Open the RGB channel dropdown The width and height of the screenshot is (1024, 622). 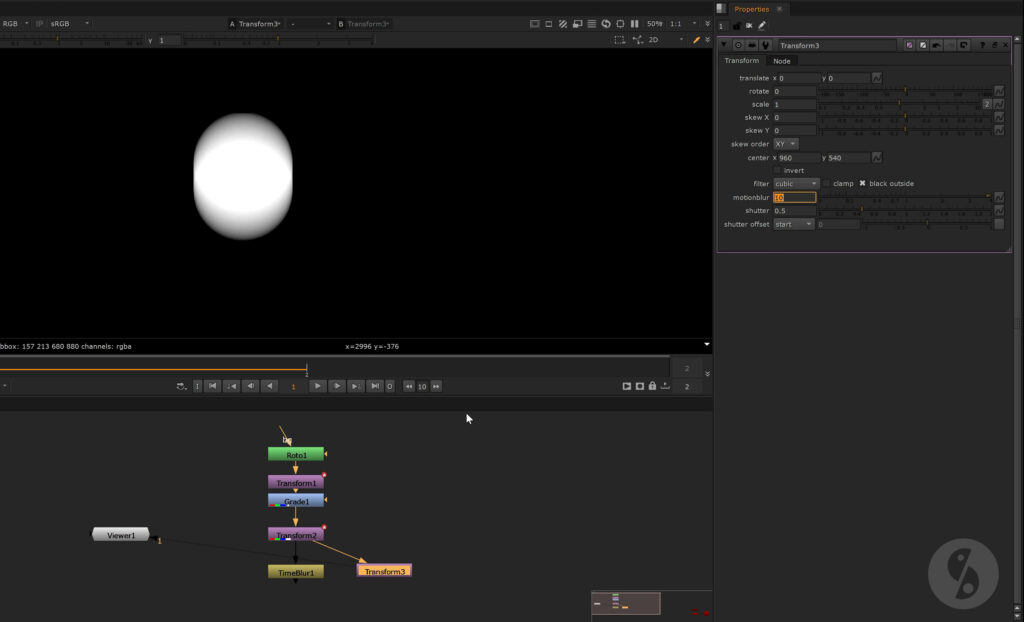click(15, 24)
